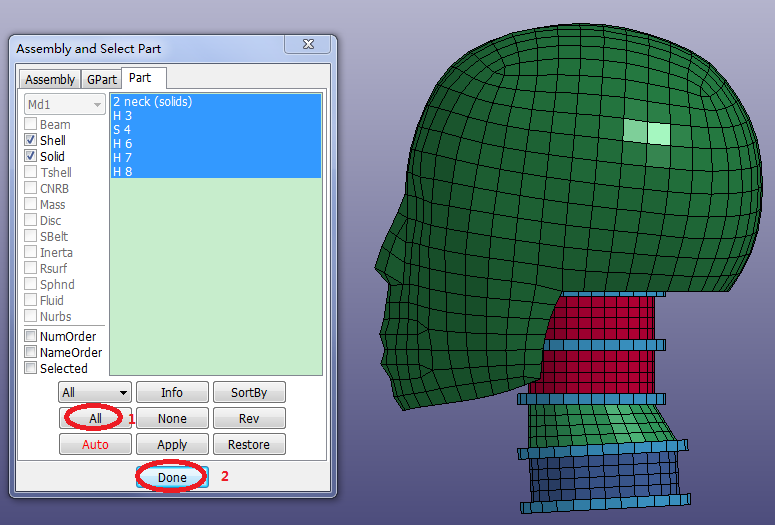Enable the Selected checkbox

(31, 369)
